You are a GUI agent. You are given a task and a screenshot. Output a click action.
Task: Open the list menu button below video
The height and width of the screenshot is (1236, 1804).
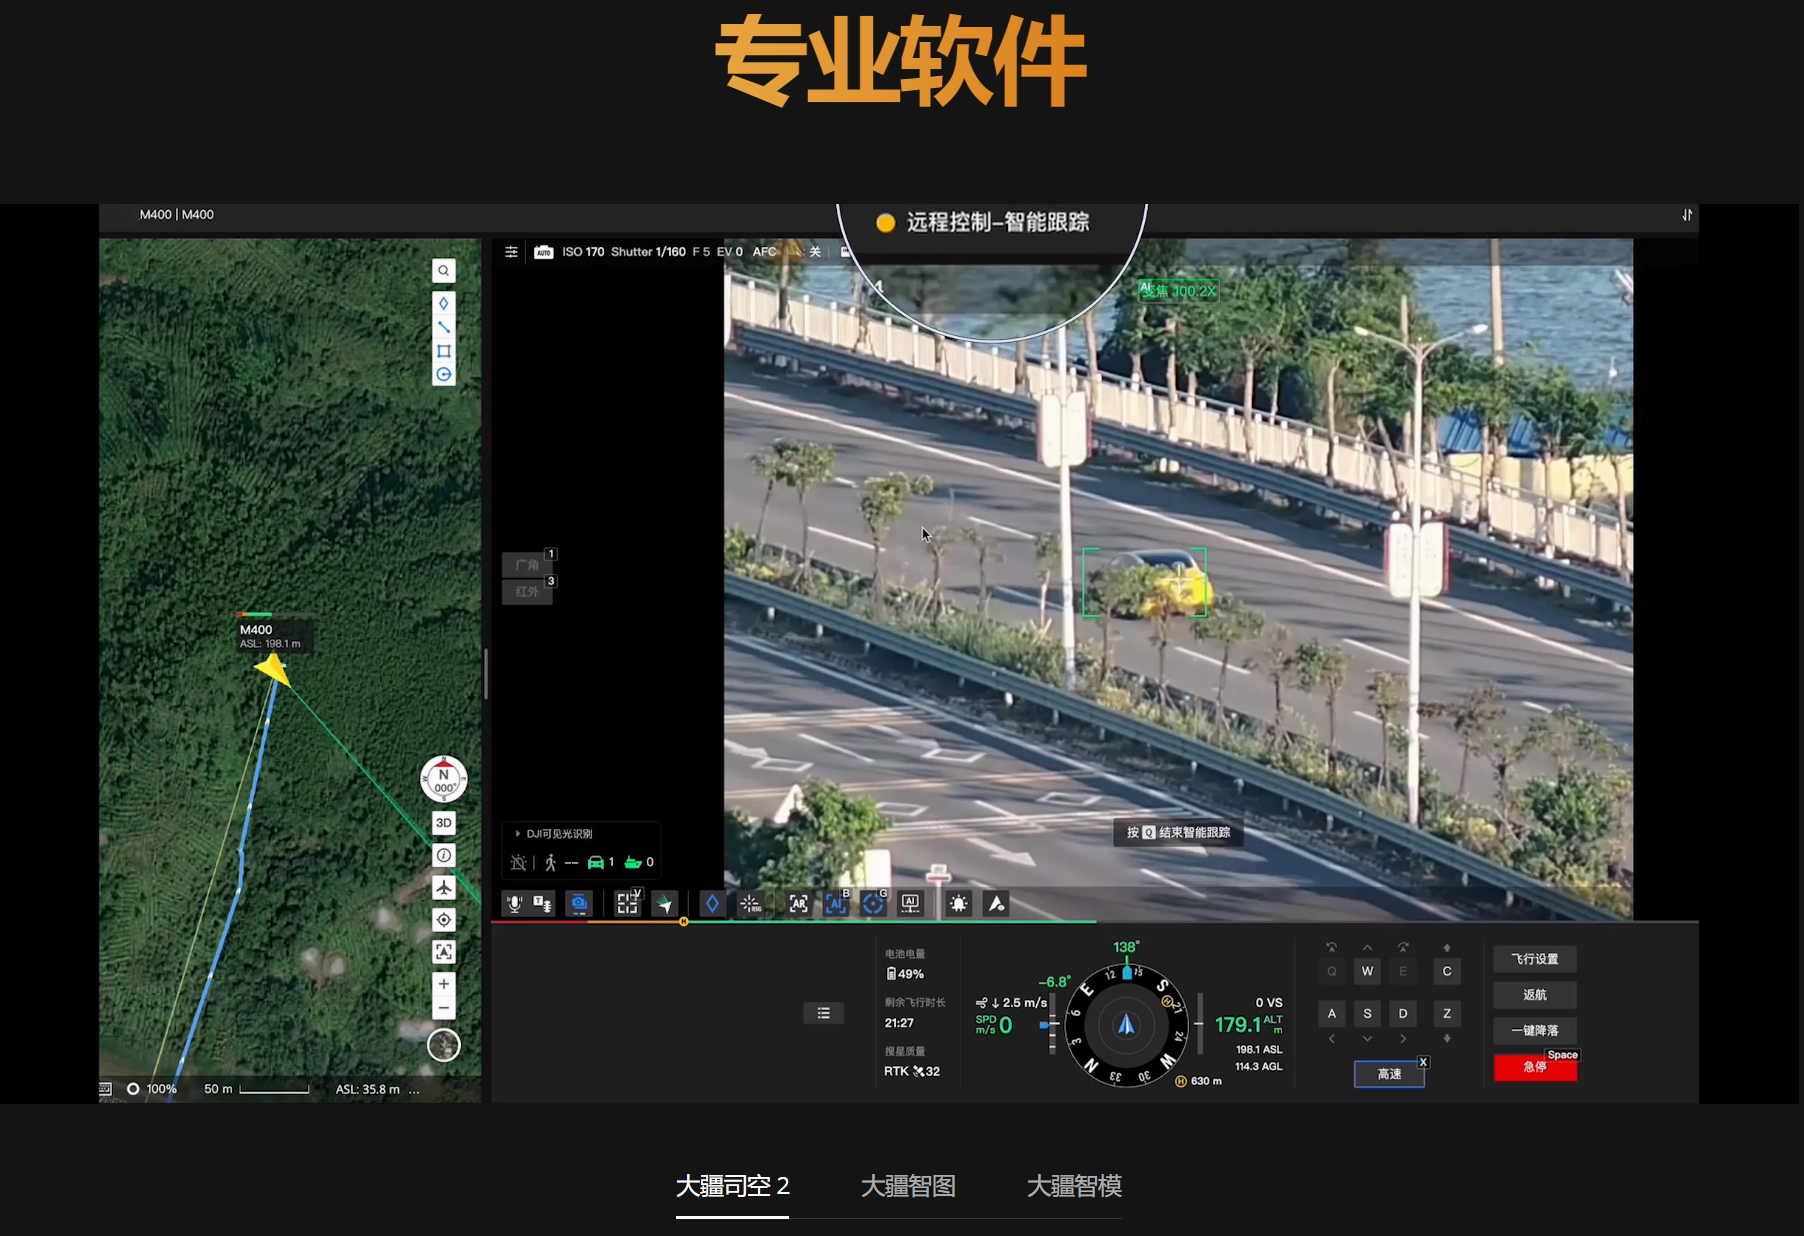point(824,1013)
